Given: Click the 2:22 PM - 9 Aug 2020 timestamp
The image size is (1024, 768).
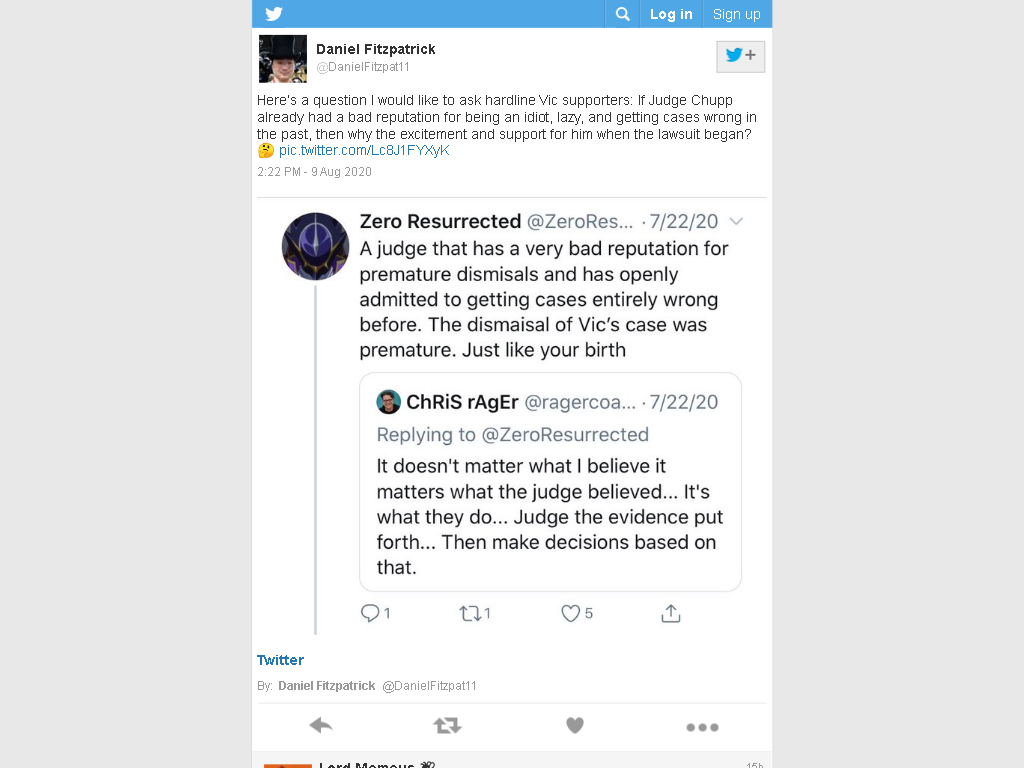Looking at the screenshot, I should (x=314, y=172).
